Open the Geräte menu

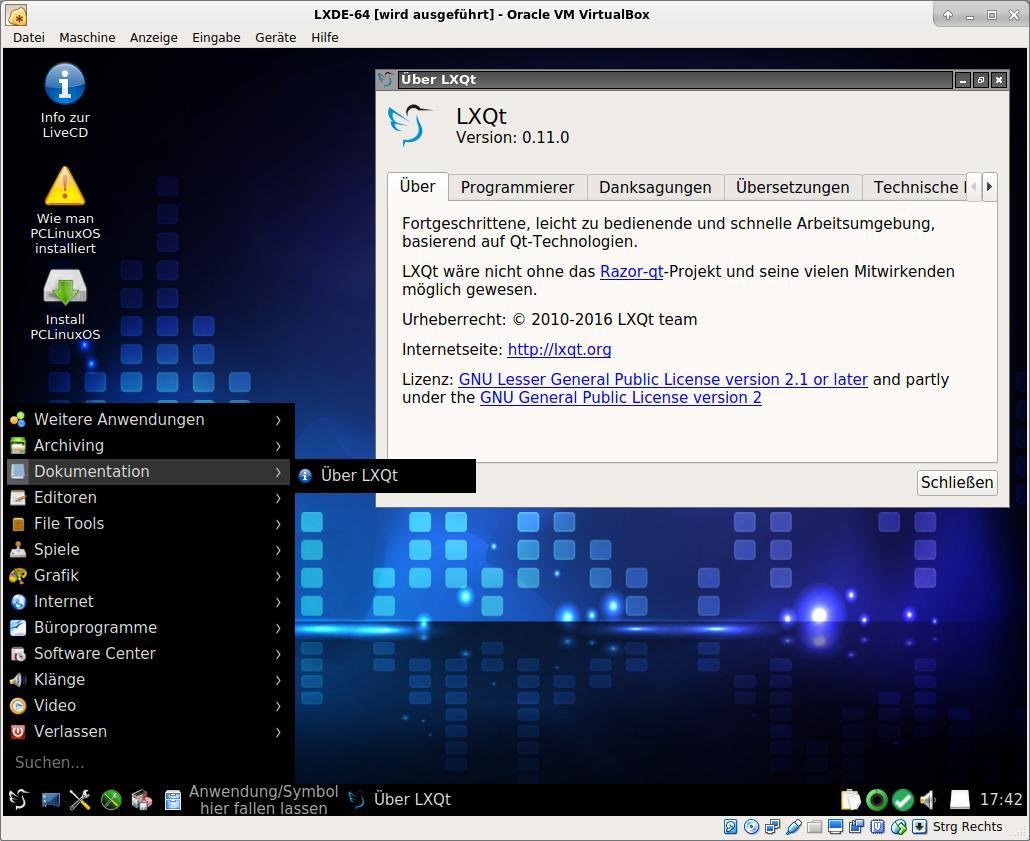pos(275,37)
